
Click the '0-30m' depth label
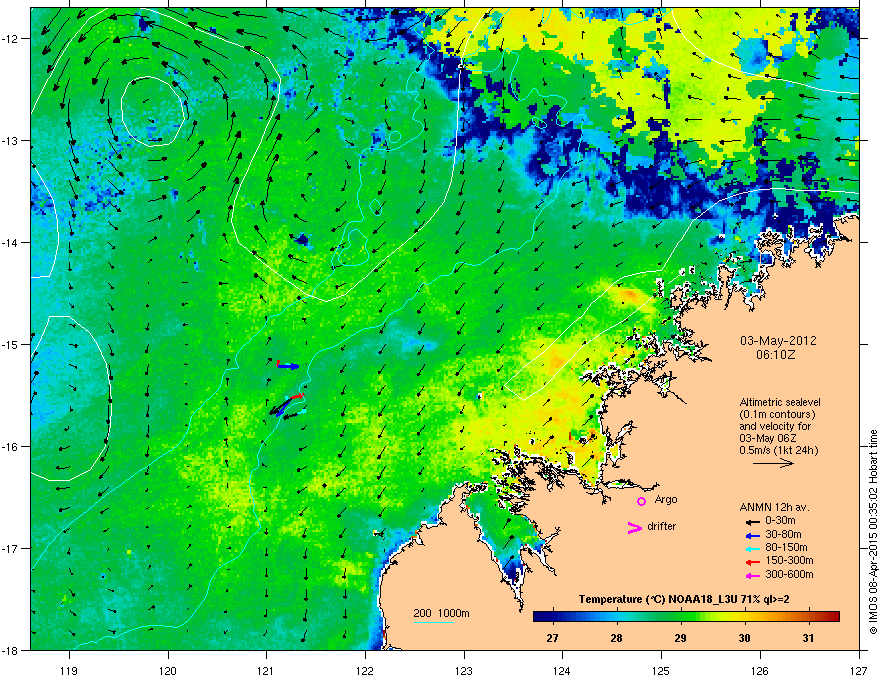coord(781,521)
